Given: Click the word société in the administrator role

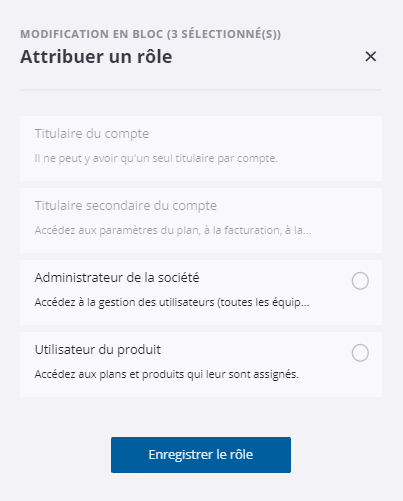Looking at the screenshot, I should [178, 277].
